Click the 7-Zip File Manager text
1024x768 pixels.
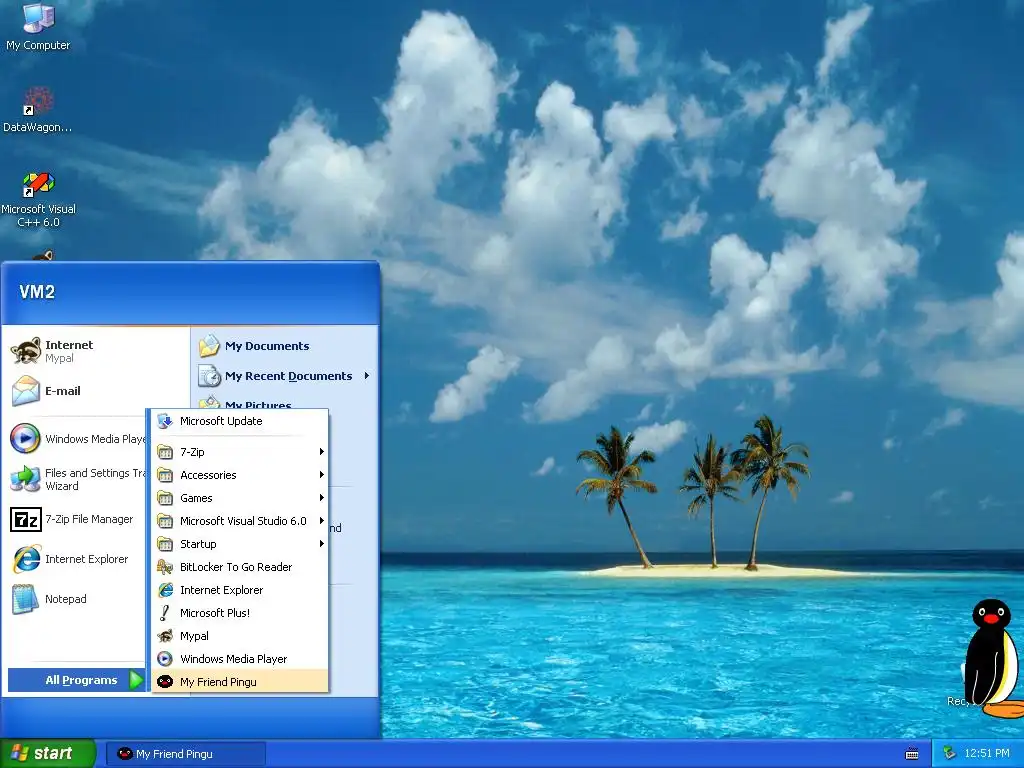pos(89,519)
